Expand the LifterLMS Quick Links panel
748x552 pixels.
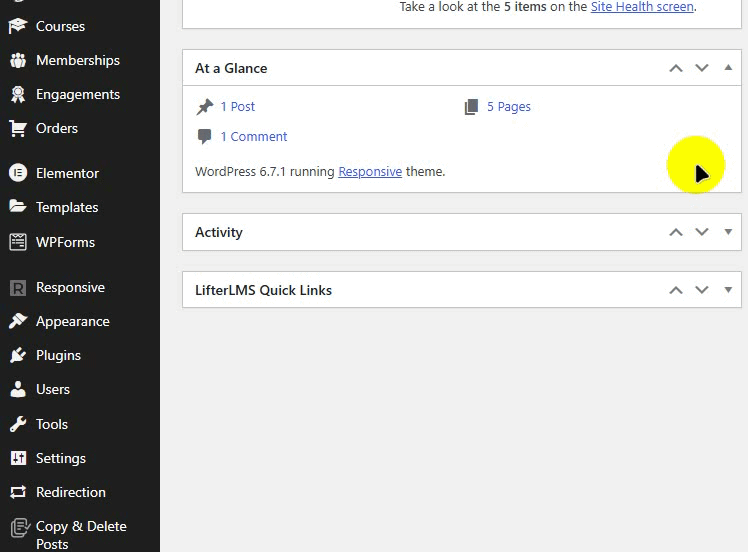pos(728,290)
